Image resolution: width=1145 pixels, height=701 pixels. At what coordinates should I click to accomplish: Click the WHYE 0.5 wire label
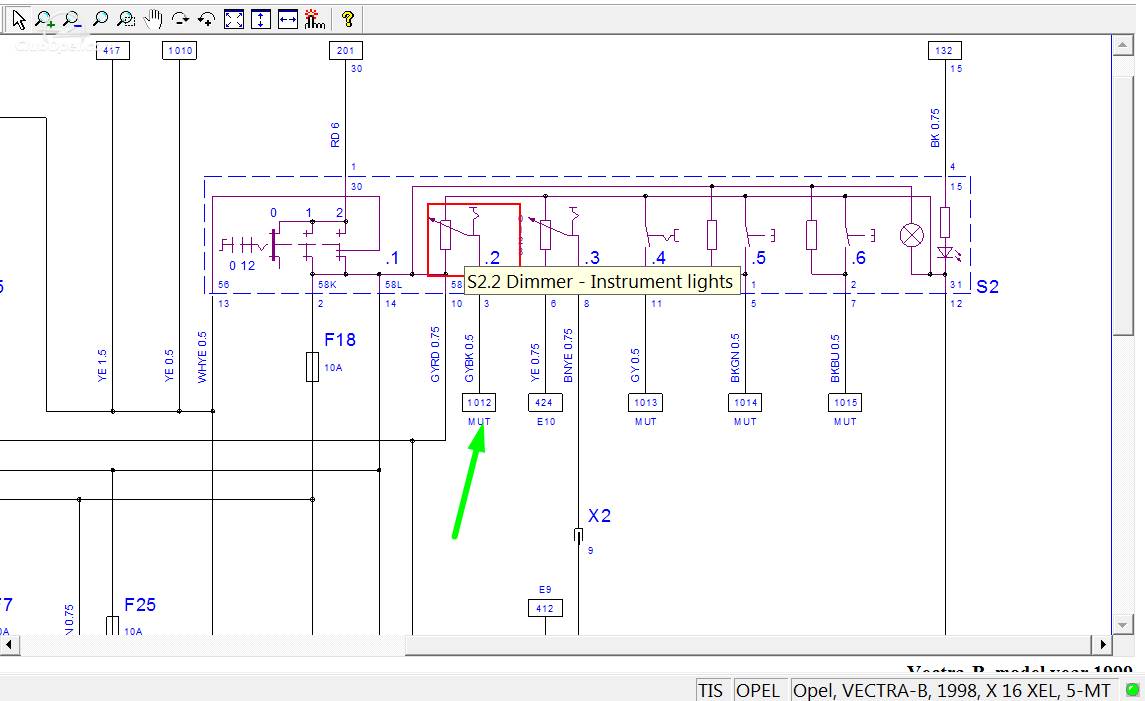(x=202, y=357)
